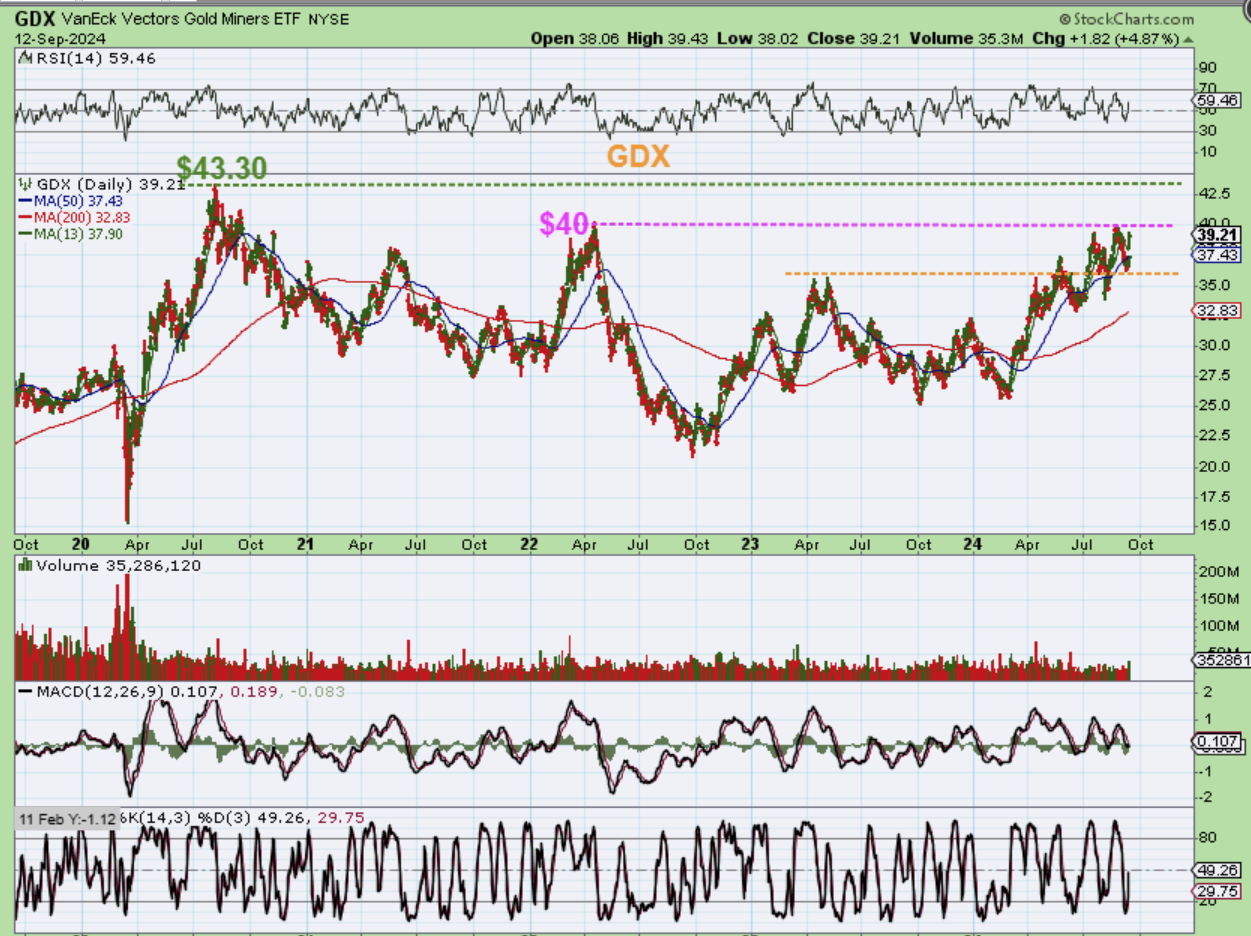The width and height of the screenshot is (1251, 936).
Task: Click the 'GDX (Daily) 39.21' legend entry
Action: (x=104, y=185)
